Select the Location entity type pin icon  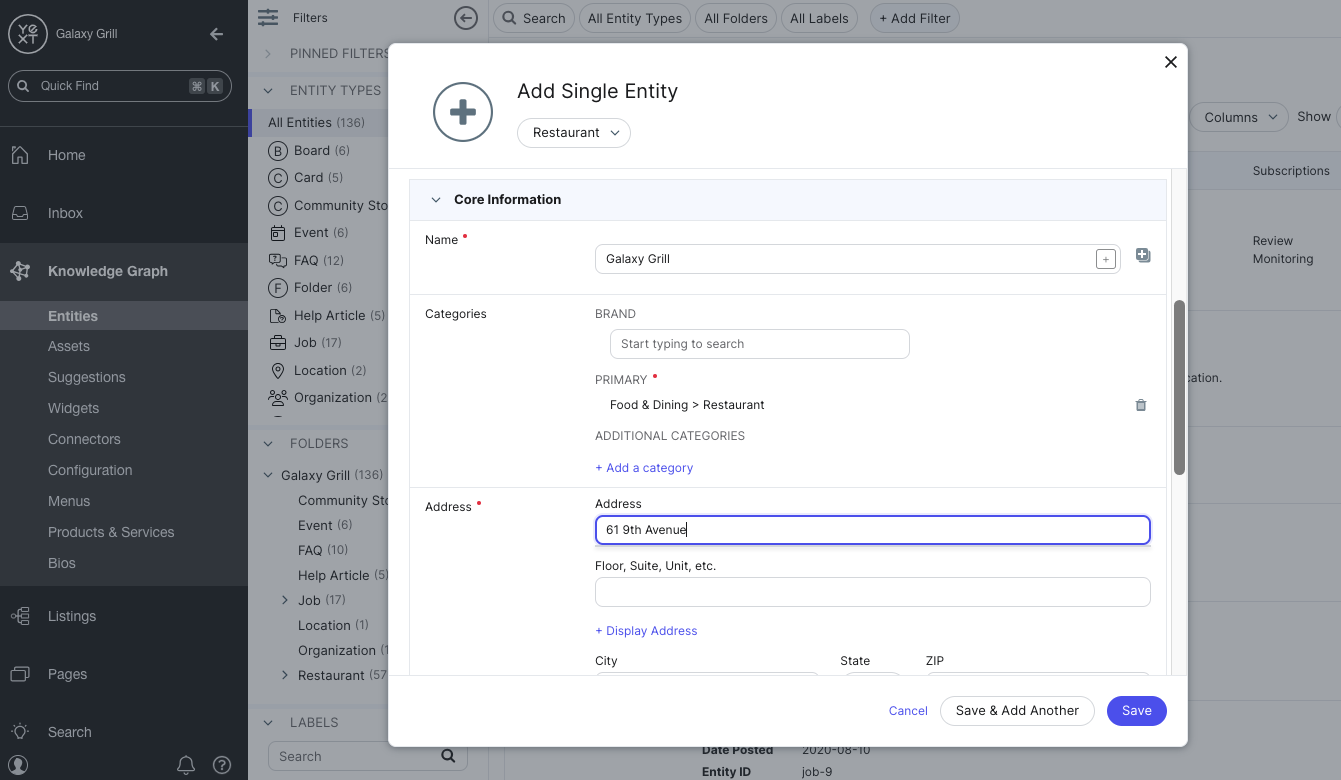pyautogui.click(x=278, y=370)
